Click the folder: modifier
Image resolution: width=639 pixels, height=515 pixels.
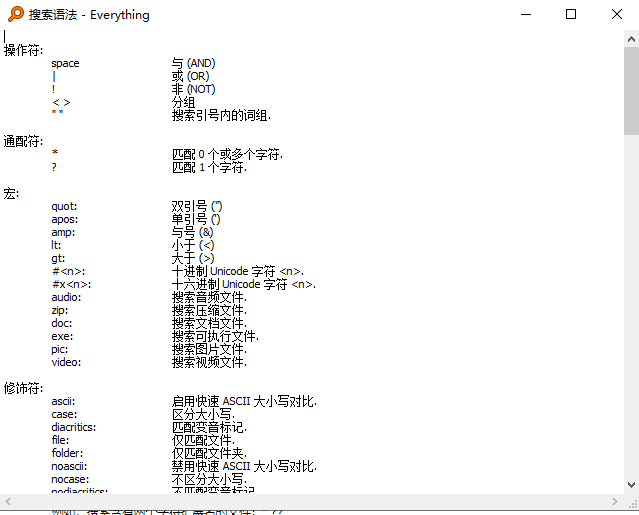(x=67, y=453)
